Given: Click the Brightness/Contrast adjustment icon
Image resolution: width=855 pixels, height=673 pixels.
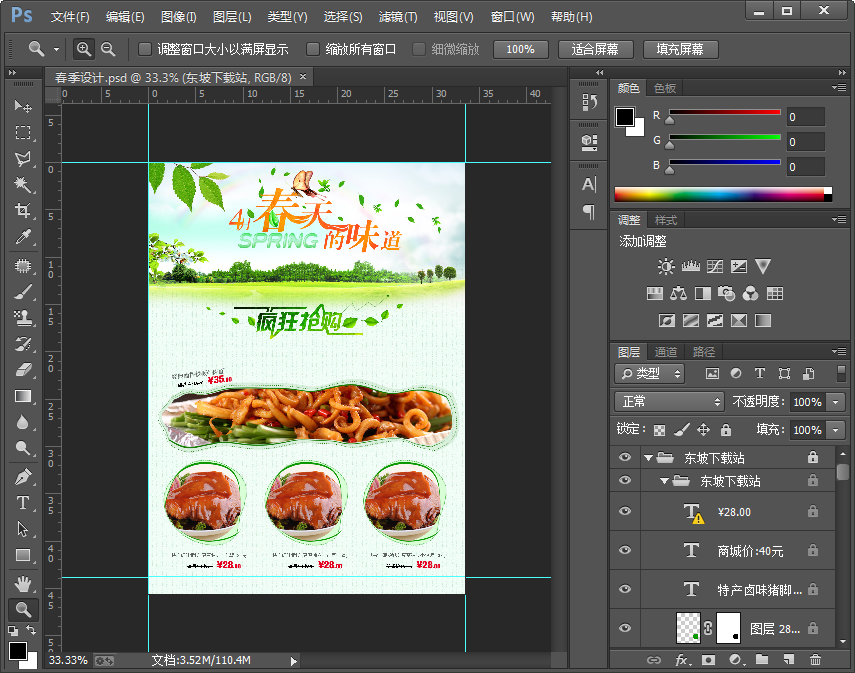Looking at the screenshot, I should click(x=666, y=267).
